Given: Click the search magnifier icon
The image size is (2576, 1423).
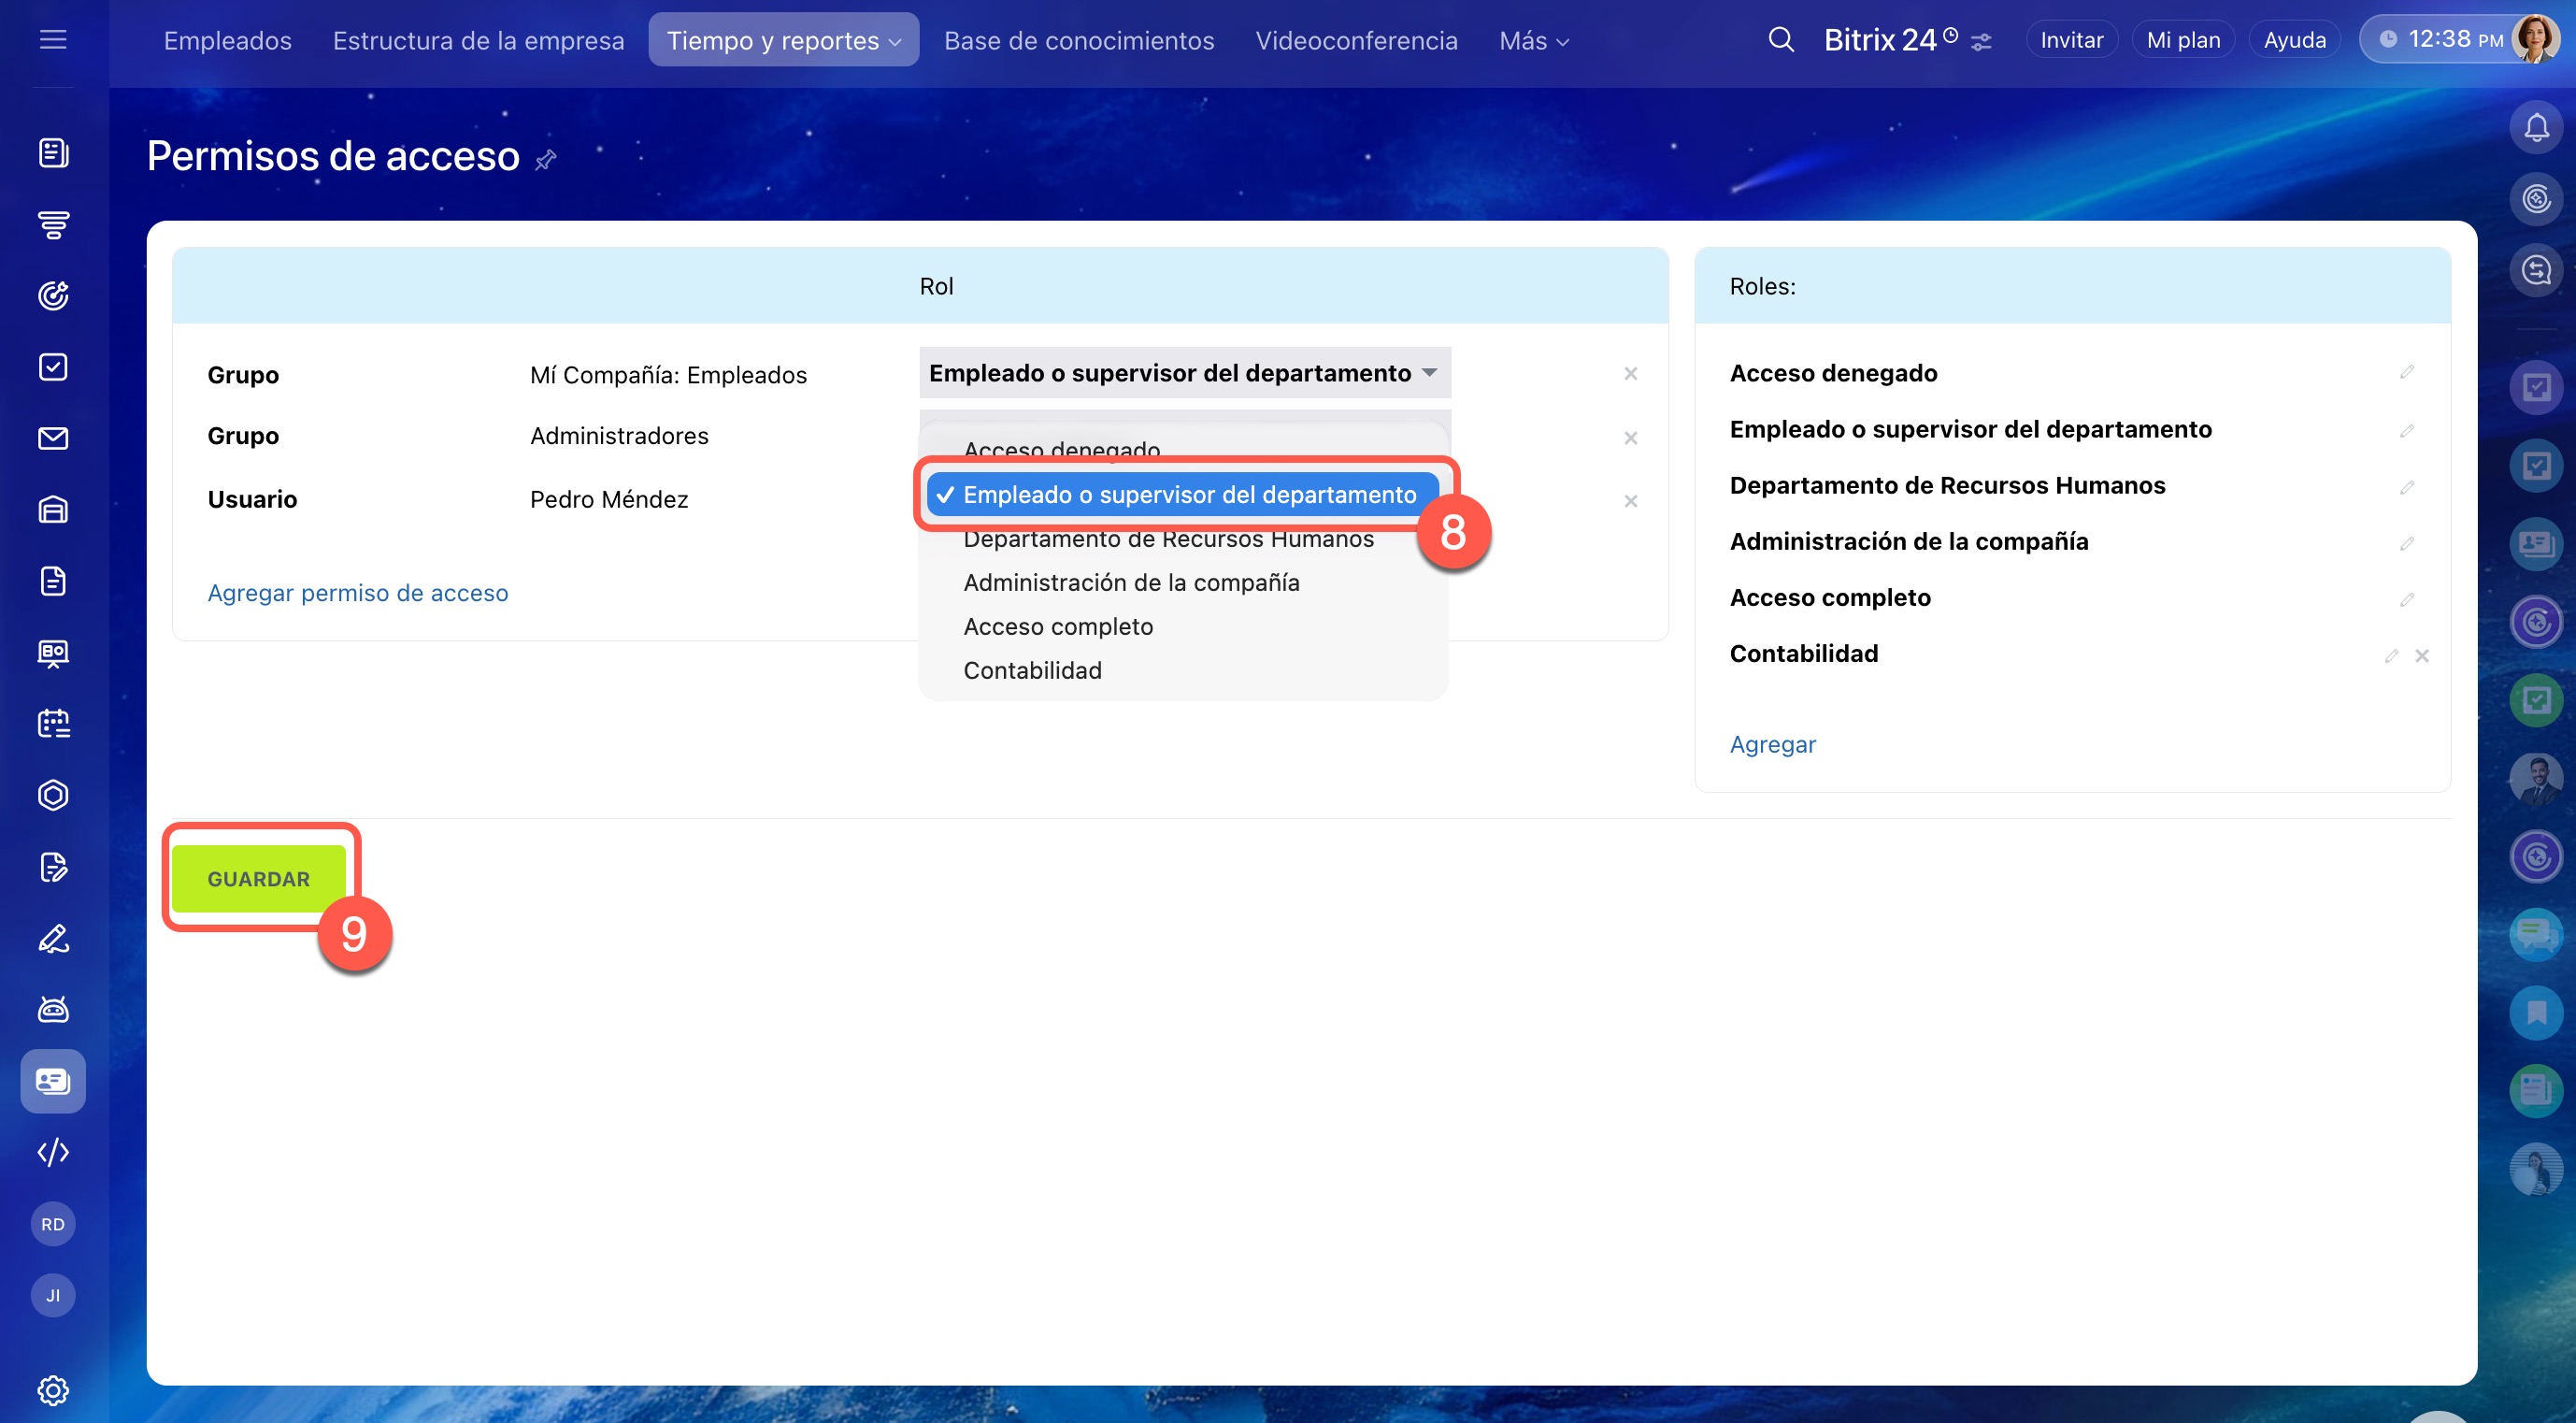Looking at the screenshot, I should [1780, 40].
